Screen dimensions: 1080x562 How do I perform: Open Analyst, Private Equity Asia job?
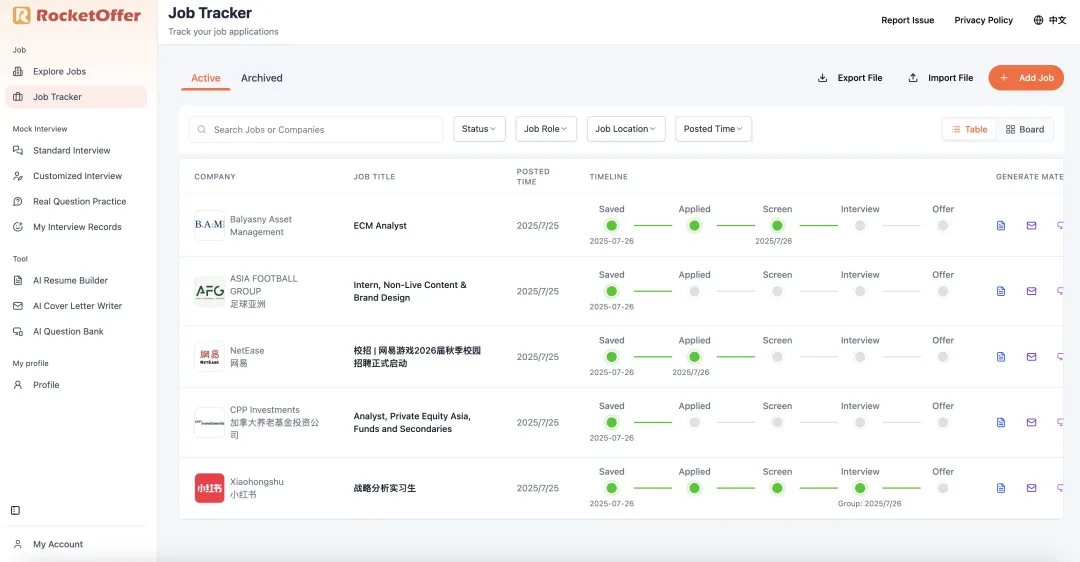pos(412,422)
